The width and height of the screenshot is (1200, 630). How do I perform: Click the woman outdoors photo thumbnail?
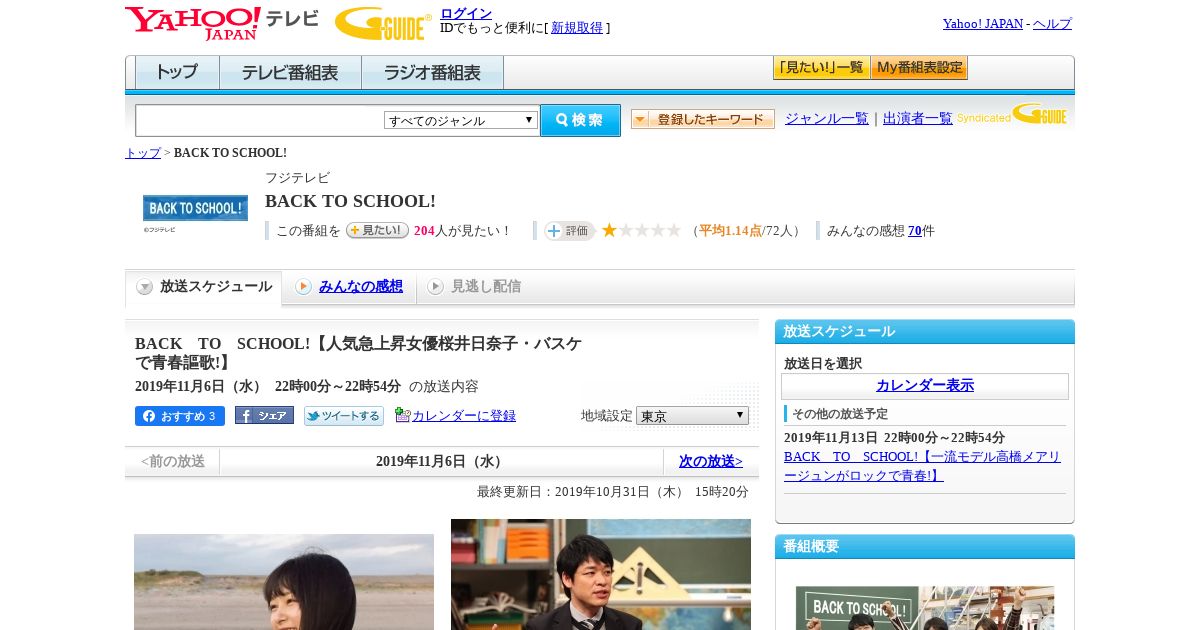pos(284,582)
